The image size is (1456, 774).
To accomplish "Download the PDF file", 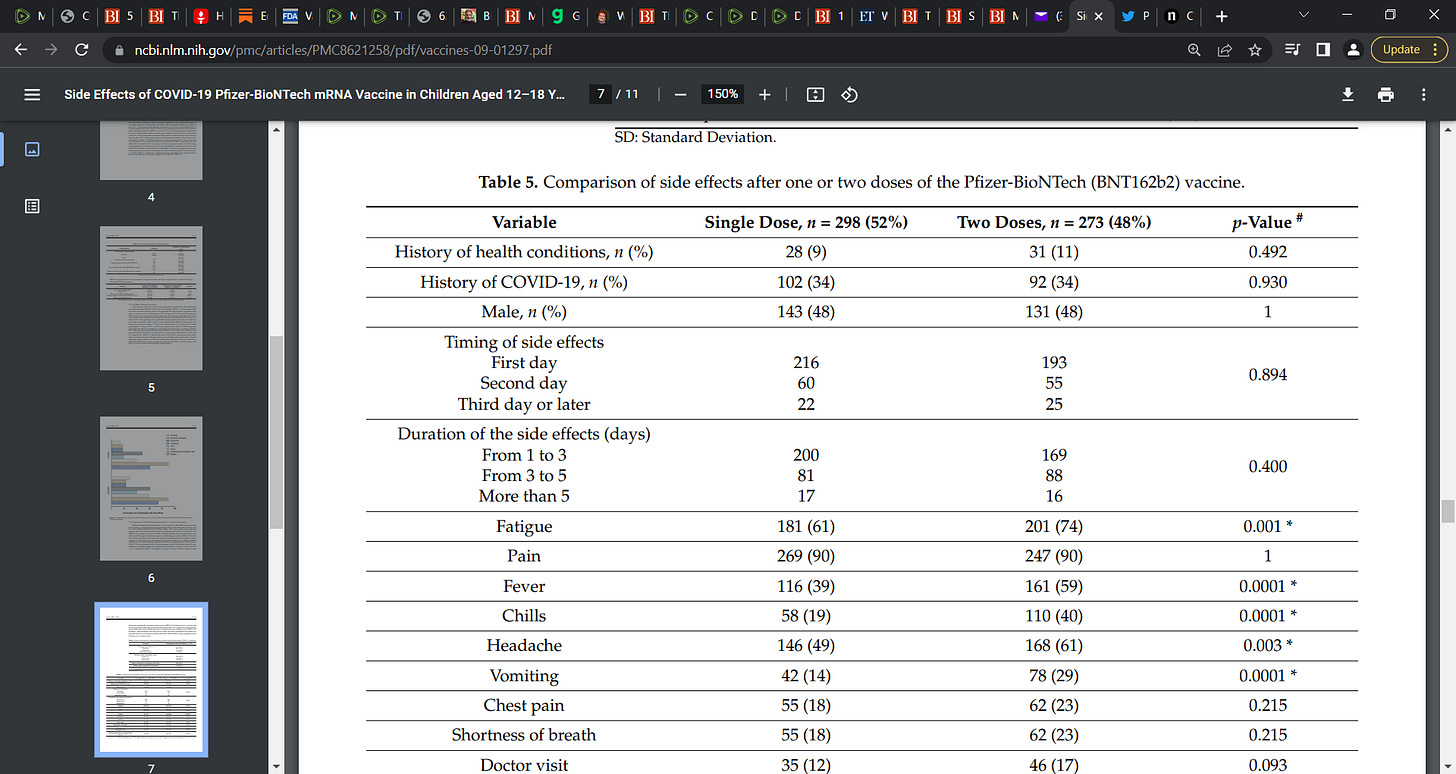I will [x=1348, y=94].
